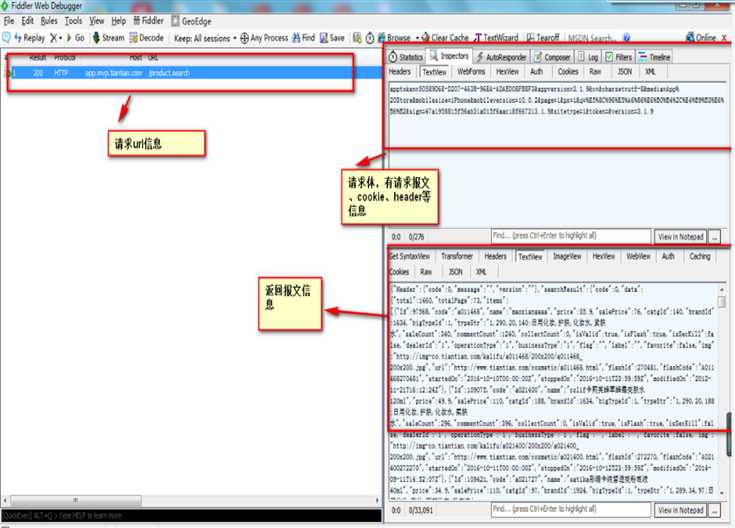Select request WebForms inspector tab
This screenshot has height=528, width=735.
point(471,72)
